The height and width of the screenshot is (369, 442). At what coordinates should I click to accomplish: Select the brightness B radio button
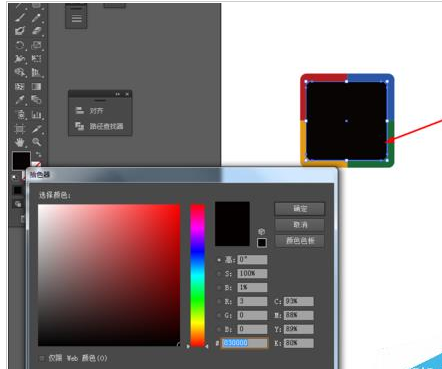(x=219, y=287)
